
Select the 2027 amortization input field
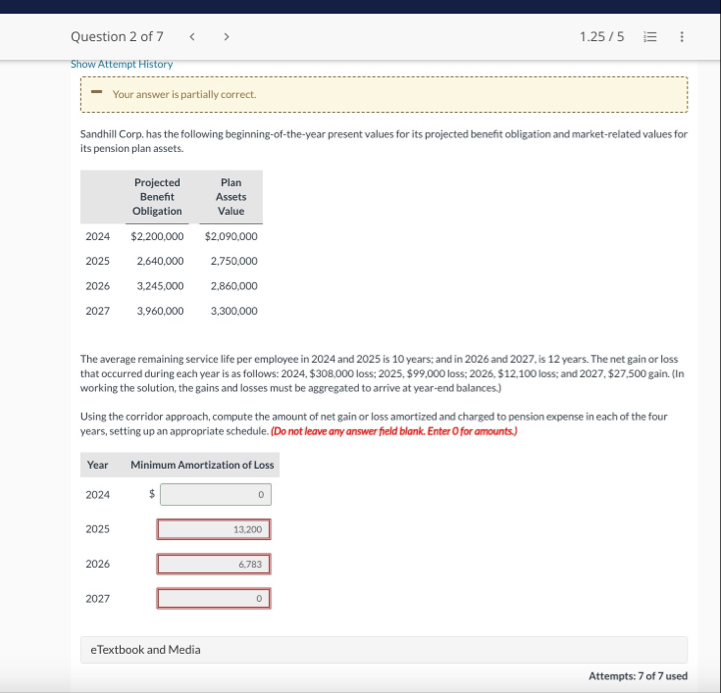pos(214,598)
